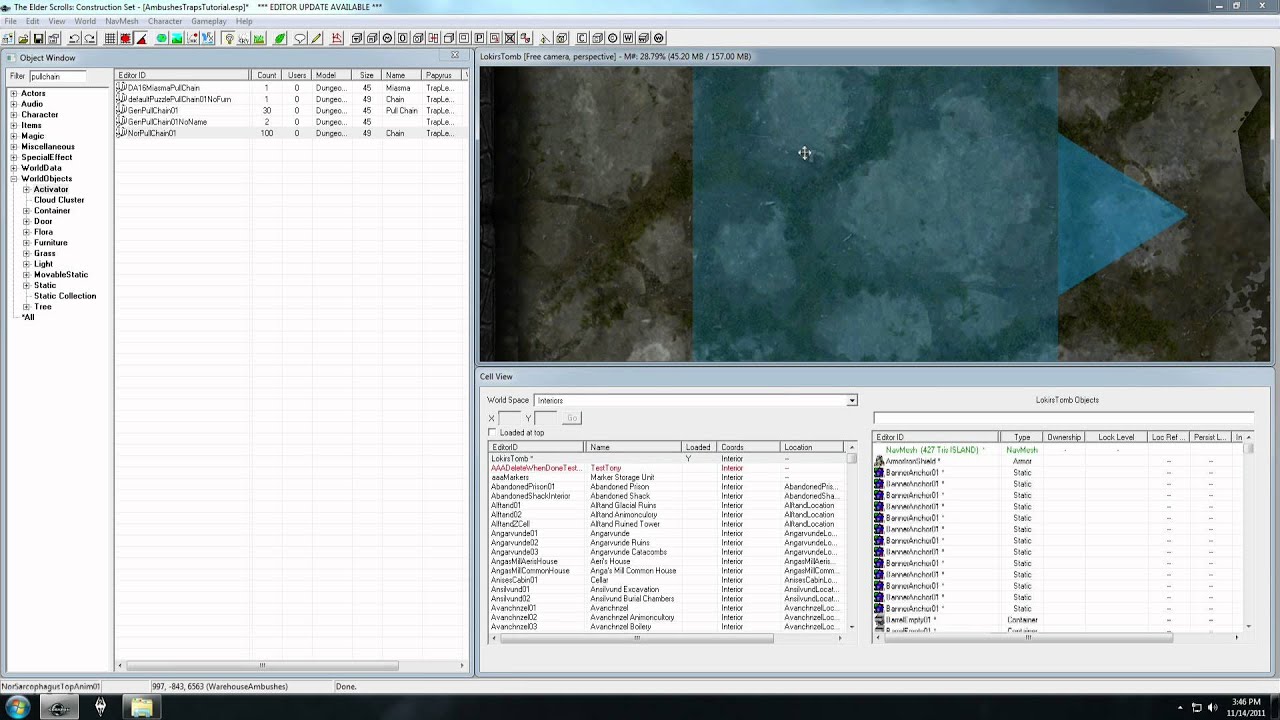Save the plugin with the floppy disk icon
The height and width of the screenshot is (720, 1280).
[38, 38]
